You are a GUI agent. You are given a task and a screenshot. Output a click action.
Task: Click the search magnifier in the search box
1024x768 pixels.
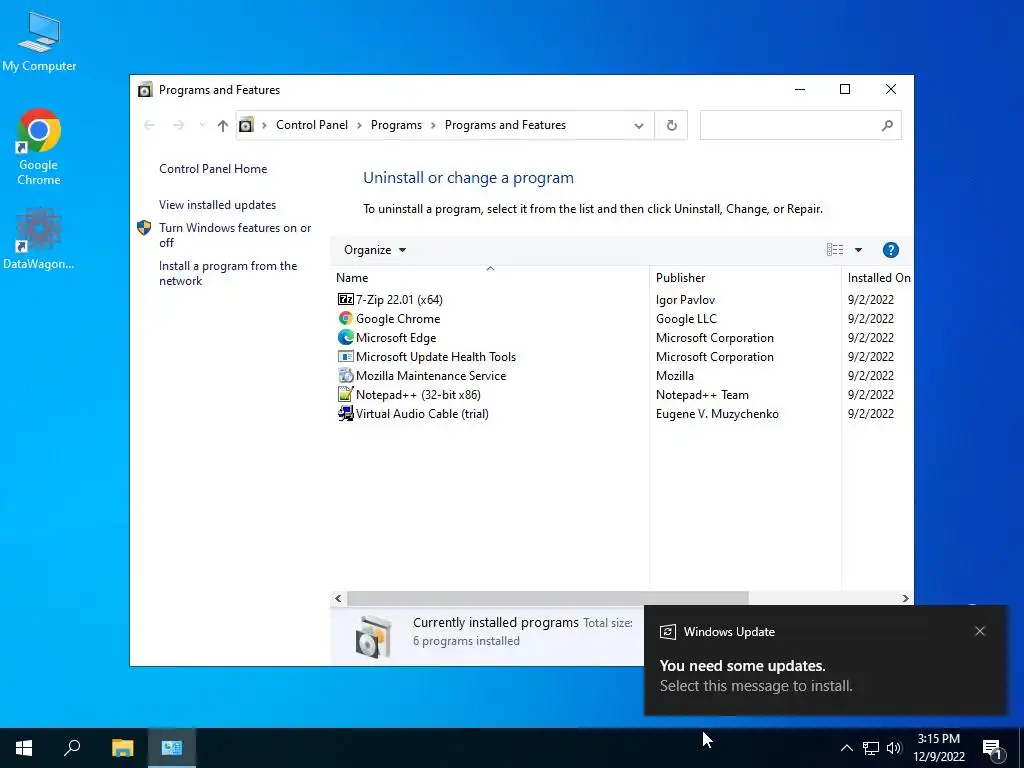coord(887,125)
